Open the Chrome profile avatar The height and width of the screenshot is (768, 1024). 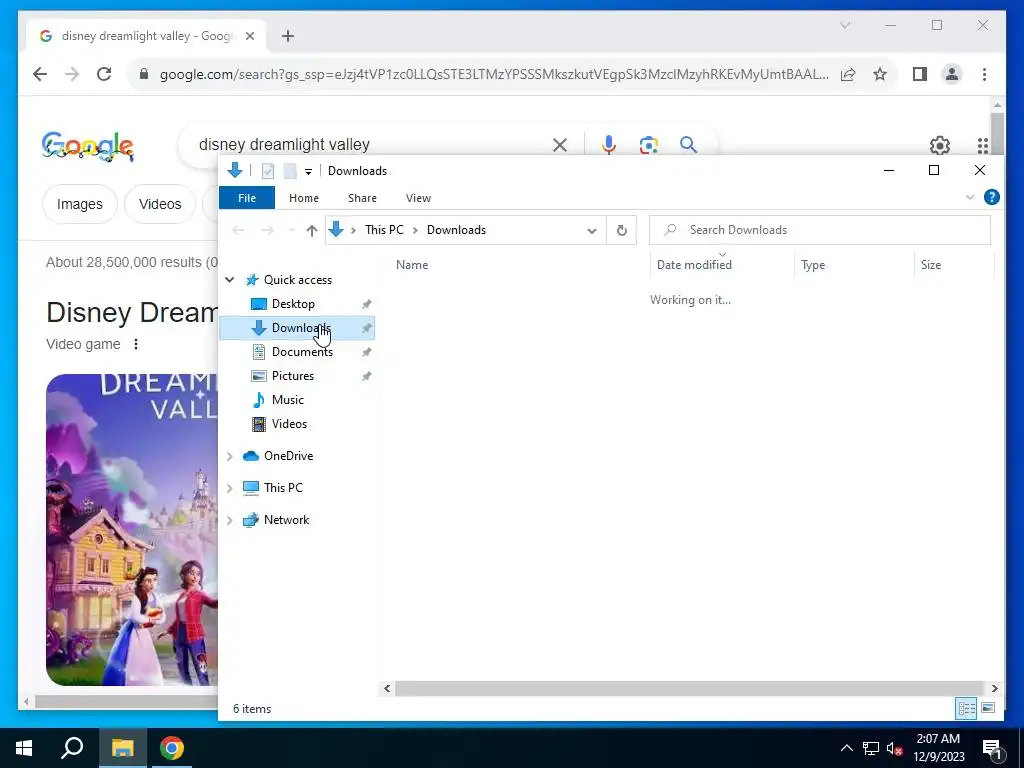[x=952, y=74]
